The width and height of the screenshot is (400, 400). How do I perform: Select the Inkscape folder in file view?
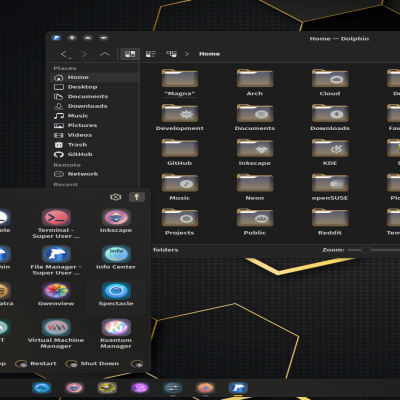(x=255, y=153)
